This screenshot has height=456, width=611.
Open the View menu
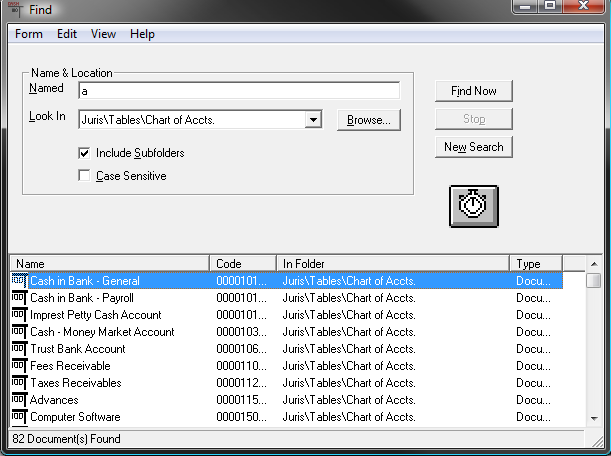(103, 34)
